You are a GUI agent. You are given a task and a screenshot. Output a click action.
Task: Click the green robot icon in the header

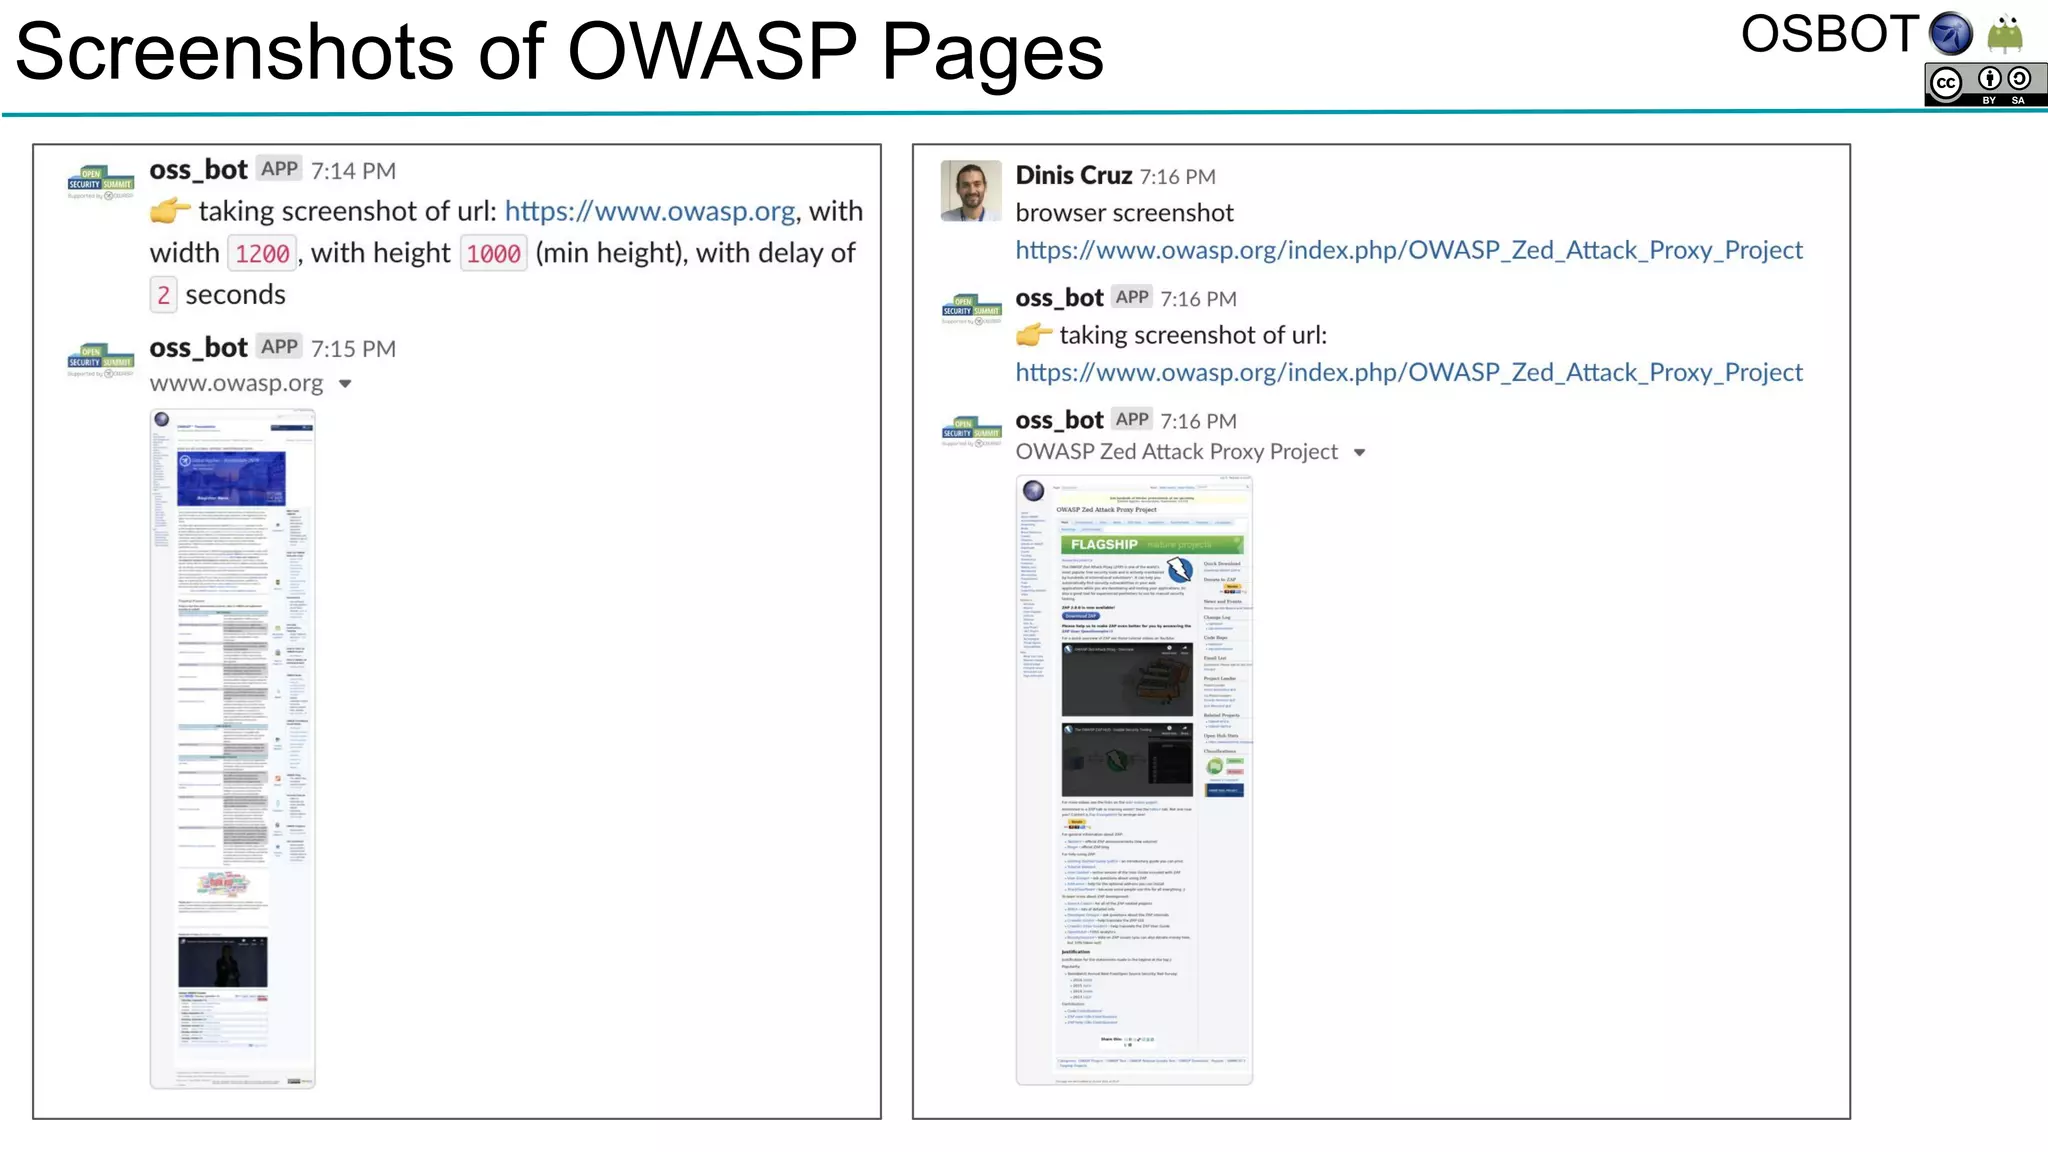click(2005, 33)
